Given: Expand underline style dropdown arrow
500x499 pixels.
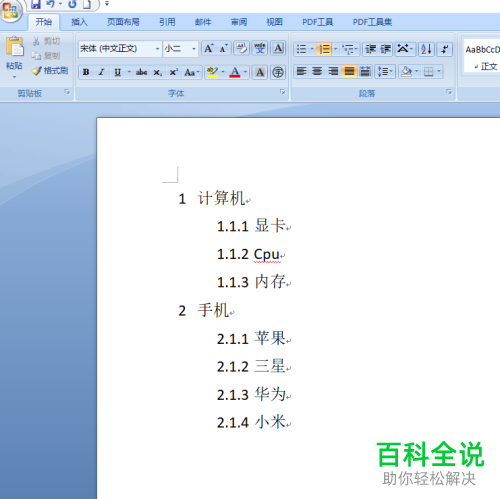Looking at the screenshot, I should point(129,72).
